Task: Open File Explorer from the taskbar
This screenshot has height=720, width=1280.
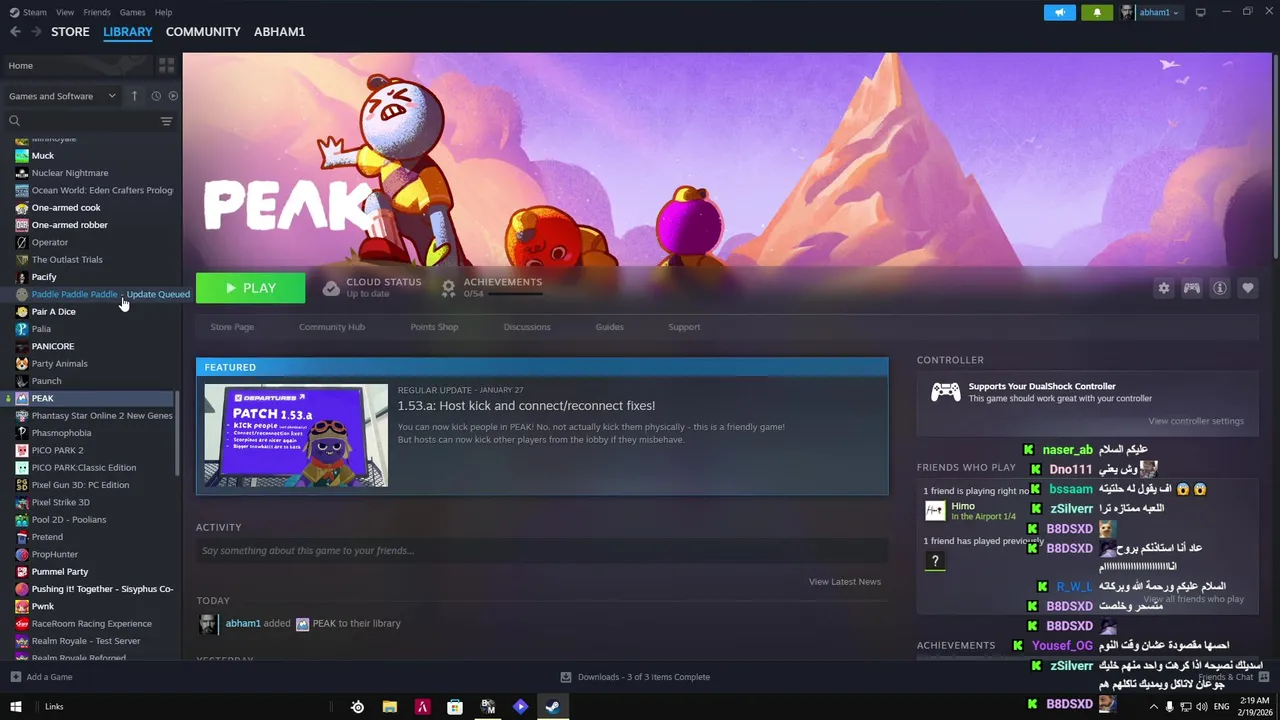Action: pyautogui.click(x=390, y=706)
